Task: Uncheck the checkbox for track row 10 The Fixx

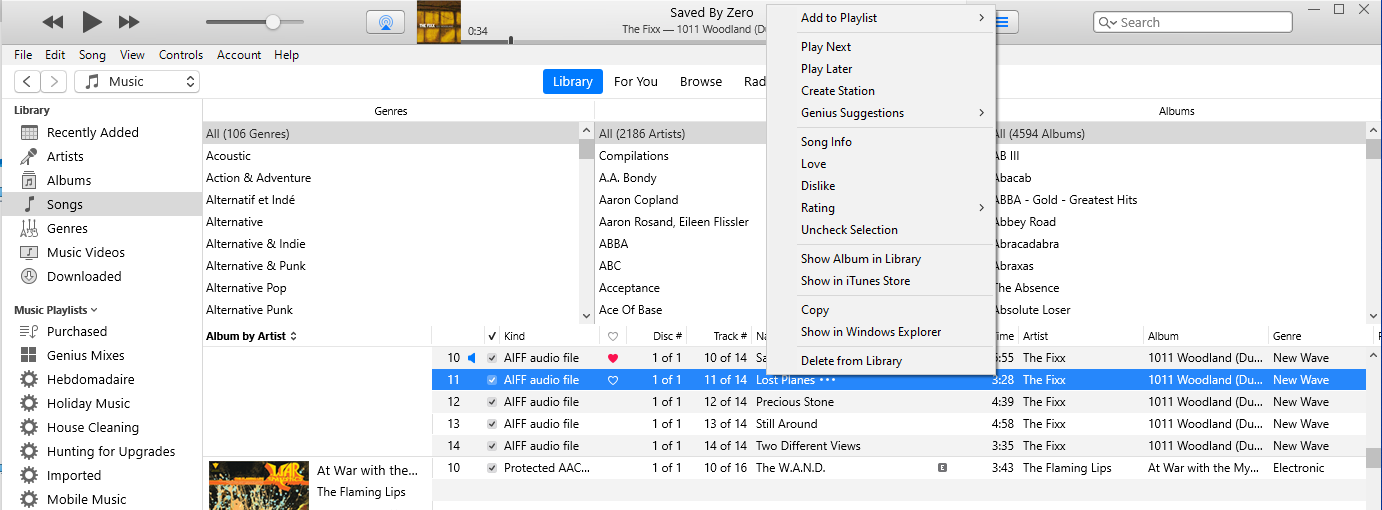Action: pos(491,358)
